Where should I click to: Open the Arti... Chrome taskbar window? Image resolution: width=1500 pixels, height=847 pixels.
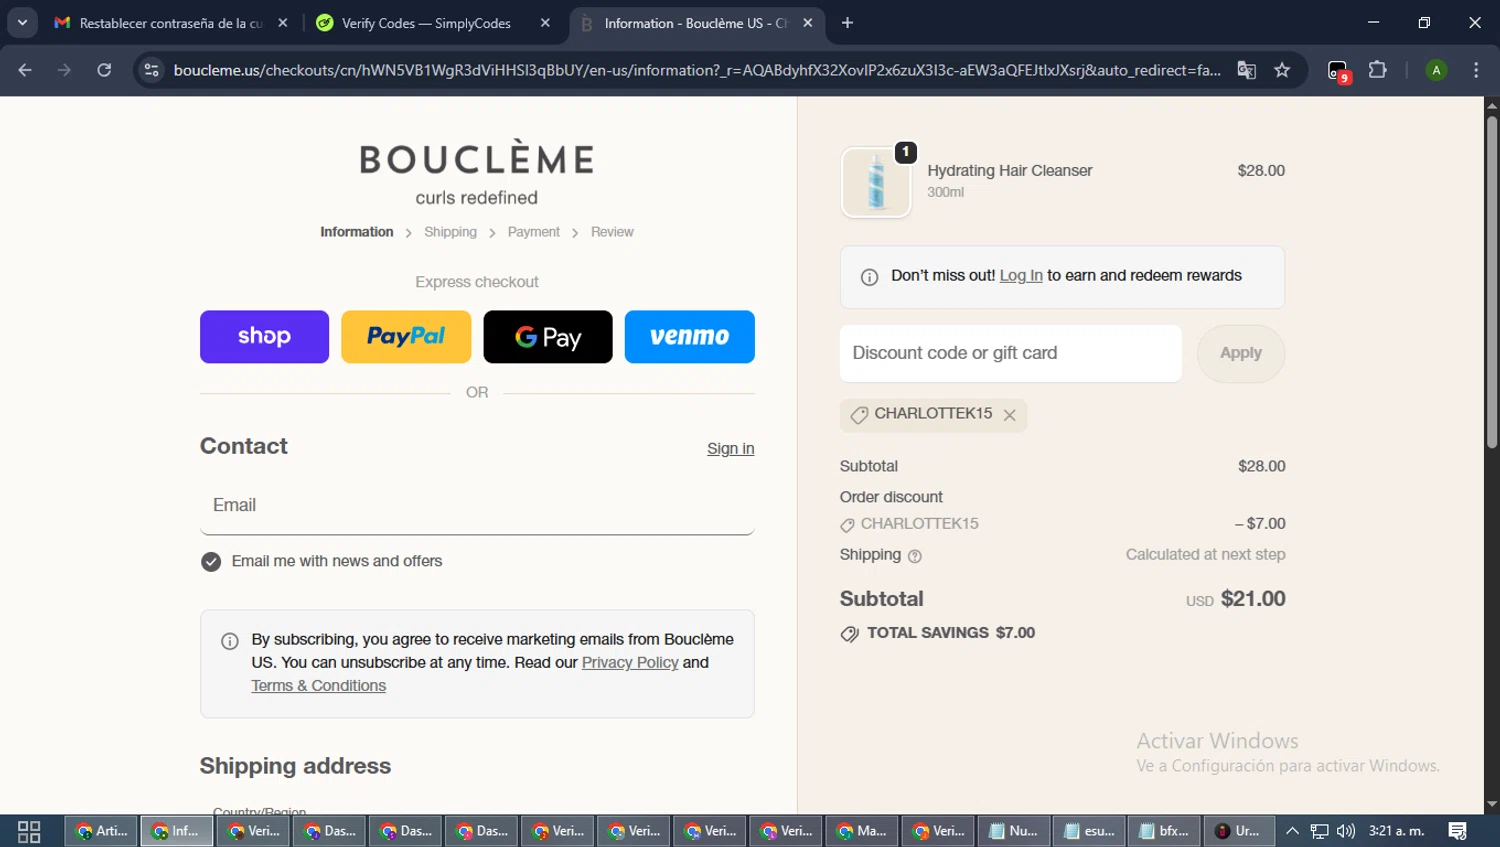pos(102,831)
